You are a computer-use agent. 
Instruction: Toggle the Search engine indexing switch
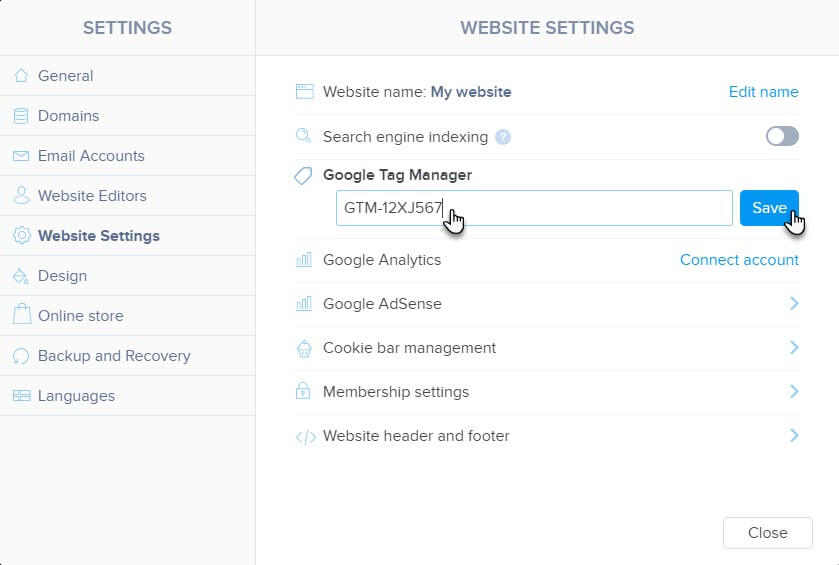point(782,136)
